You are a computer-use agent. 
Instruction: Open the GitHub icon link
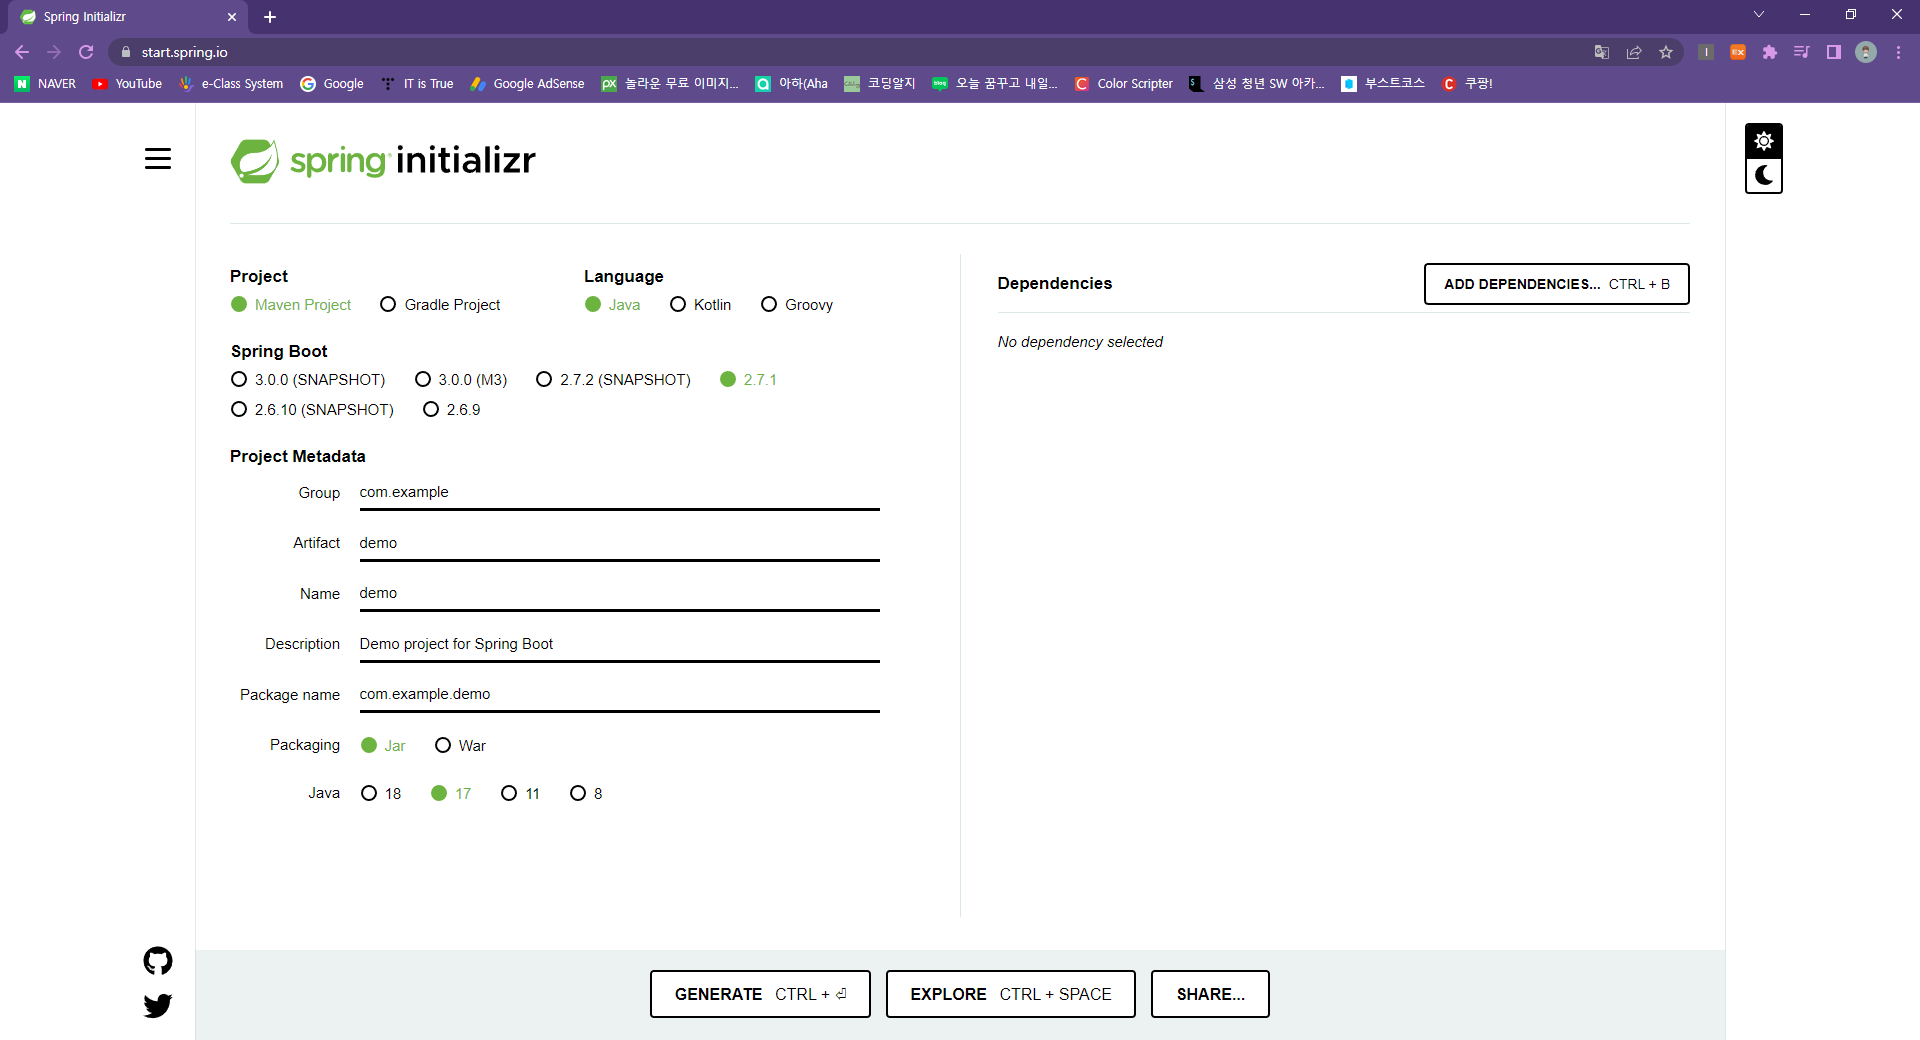(158, 961)
